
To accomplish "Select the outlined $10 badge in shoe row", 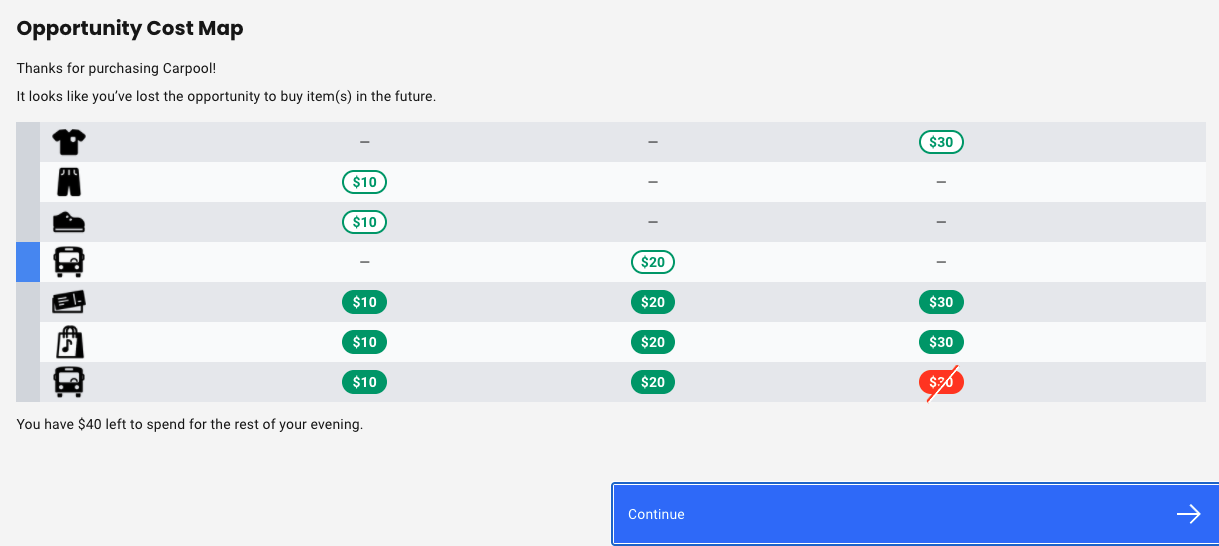I will [364, 222].
